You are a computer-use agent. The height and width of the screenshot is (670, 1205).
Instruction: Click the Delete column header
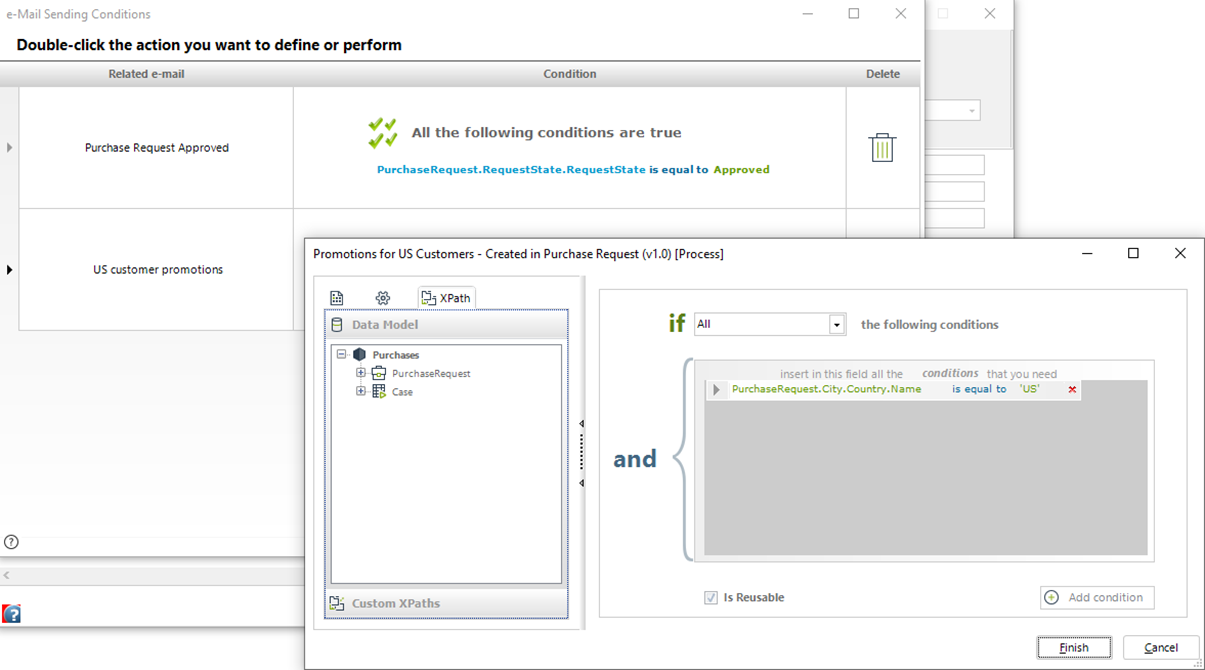tap(883, 74)
